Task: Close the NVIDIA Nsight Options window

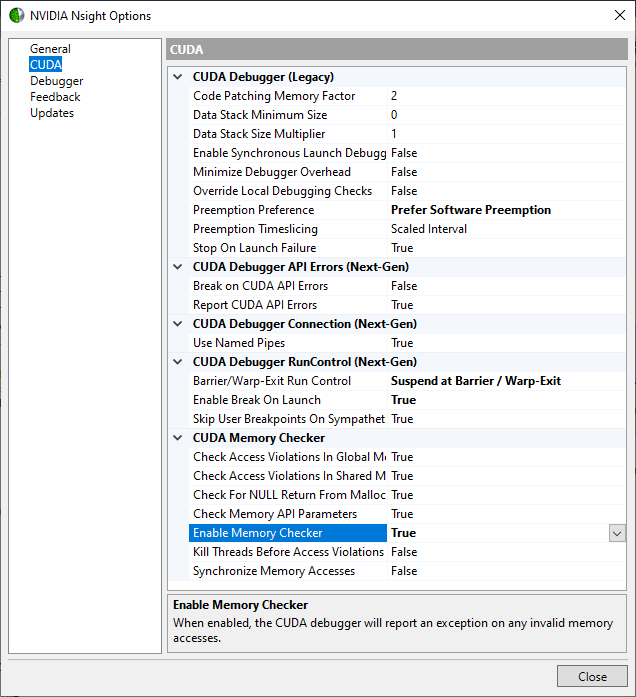Action: point(620,15)
